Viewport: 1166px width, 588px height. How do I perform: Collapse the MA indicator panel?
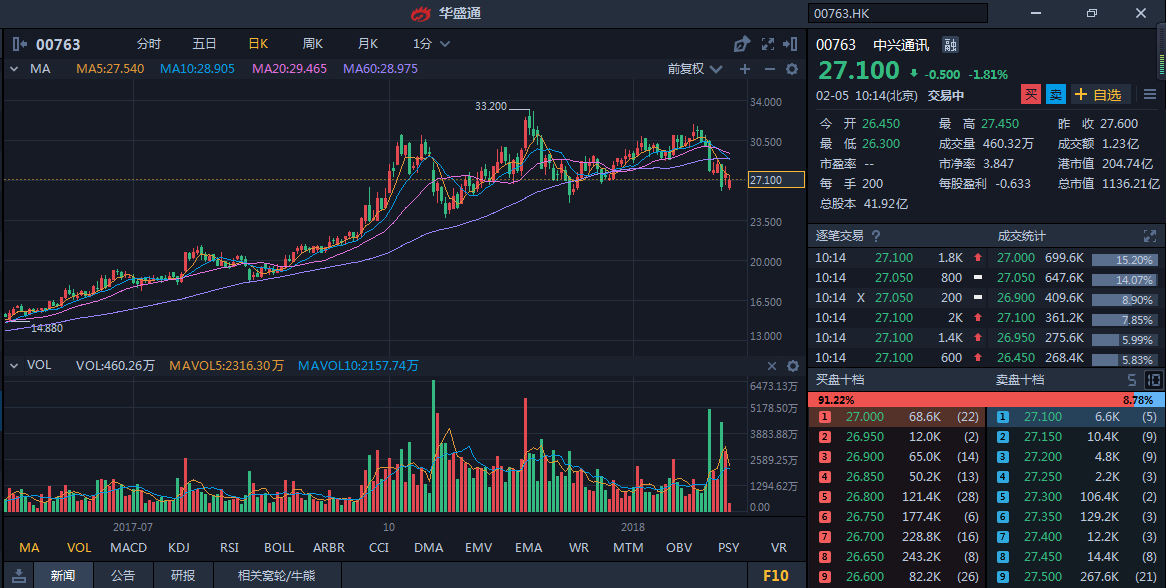14,69
